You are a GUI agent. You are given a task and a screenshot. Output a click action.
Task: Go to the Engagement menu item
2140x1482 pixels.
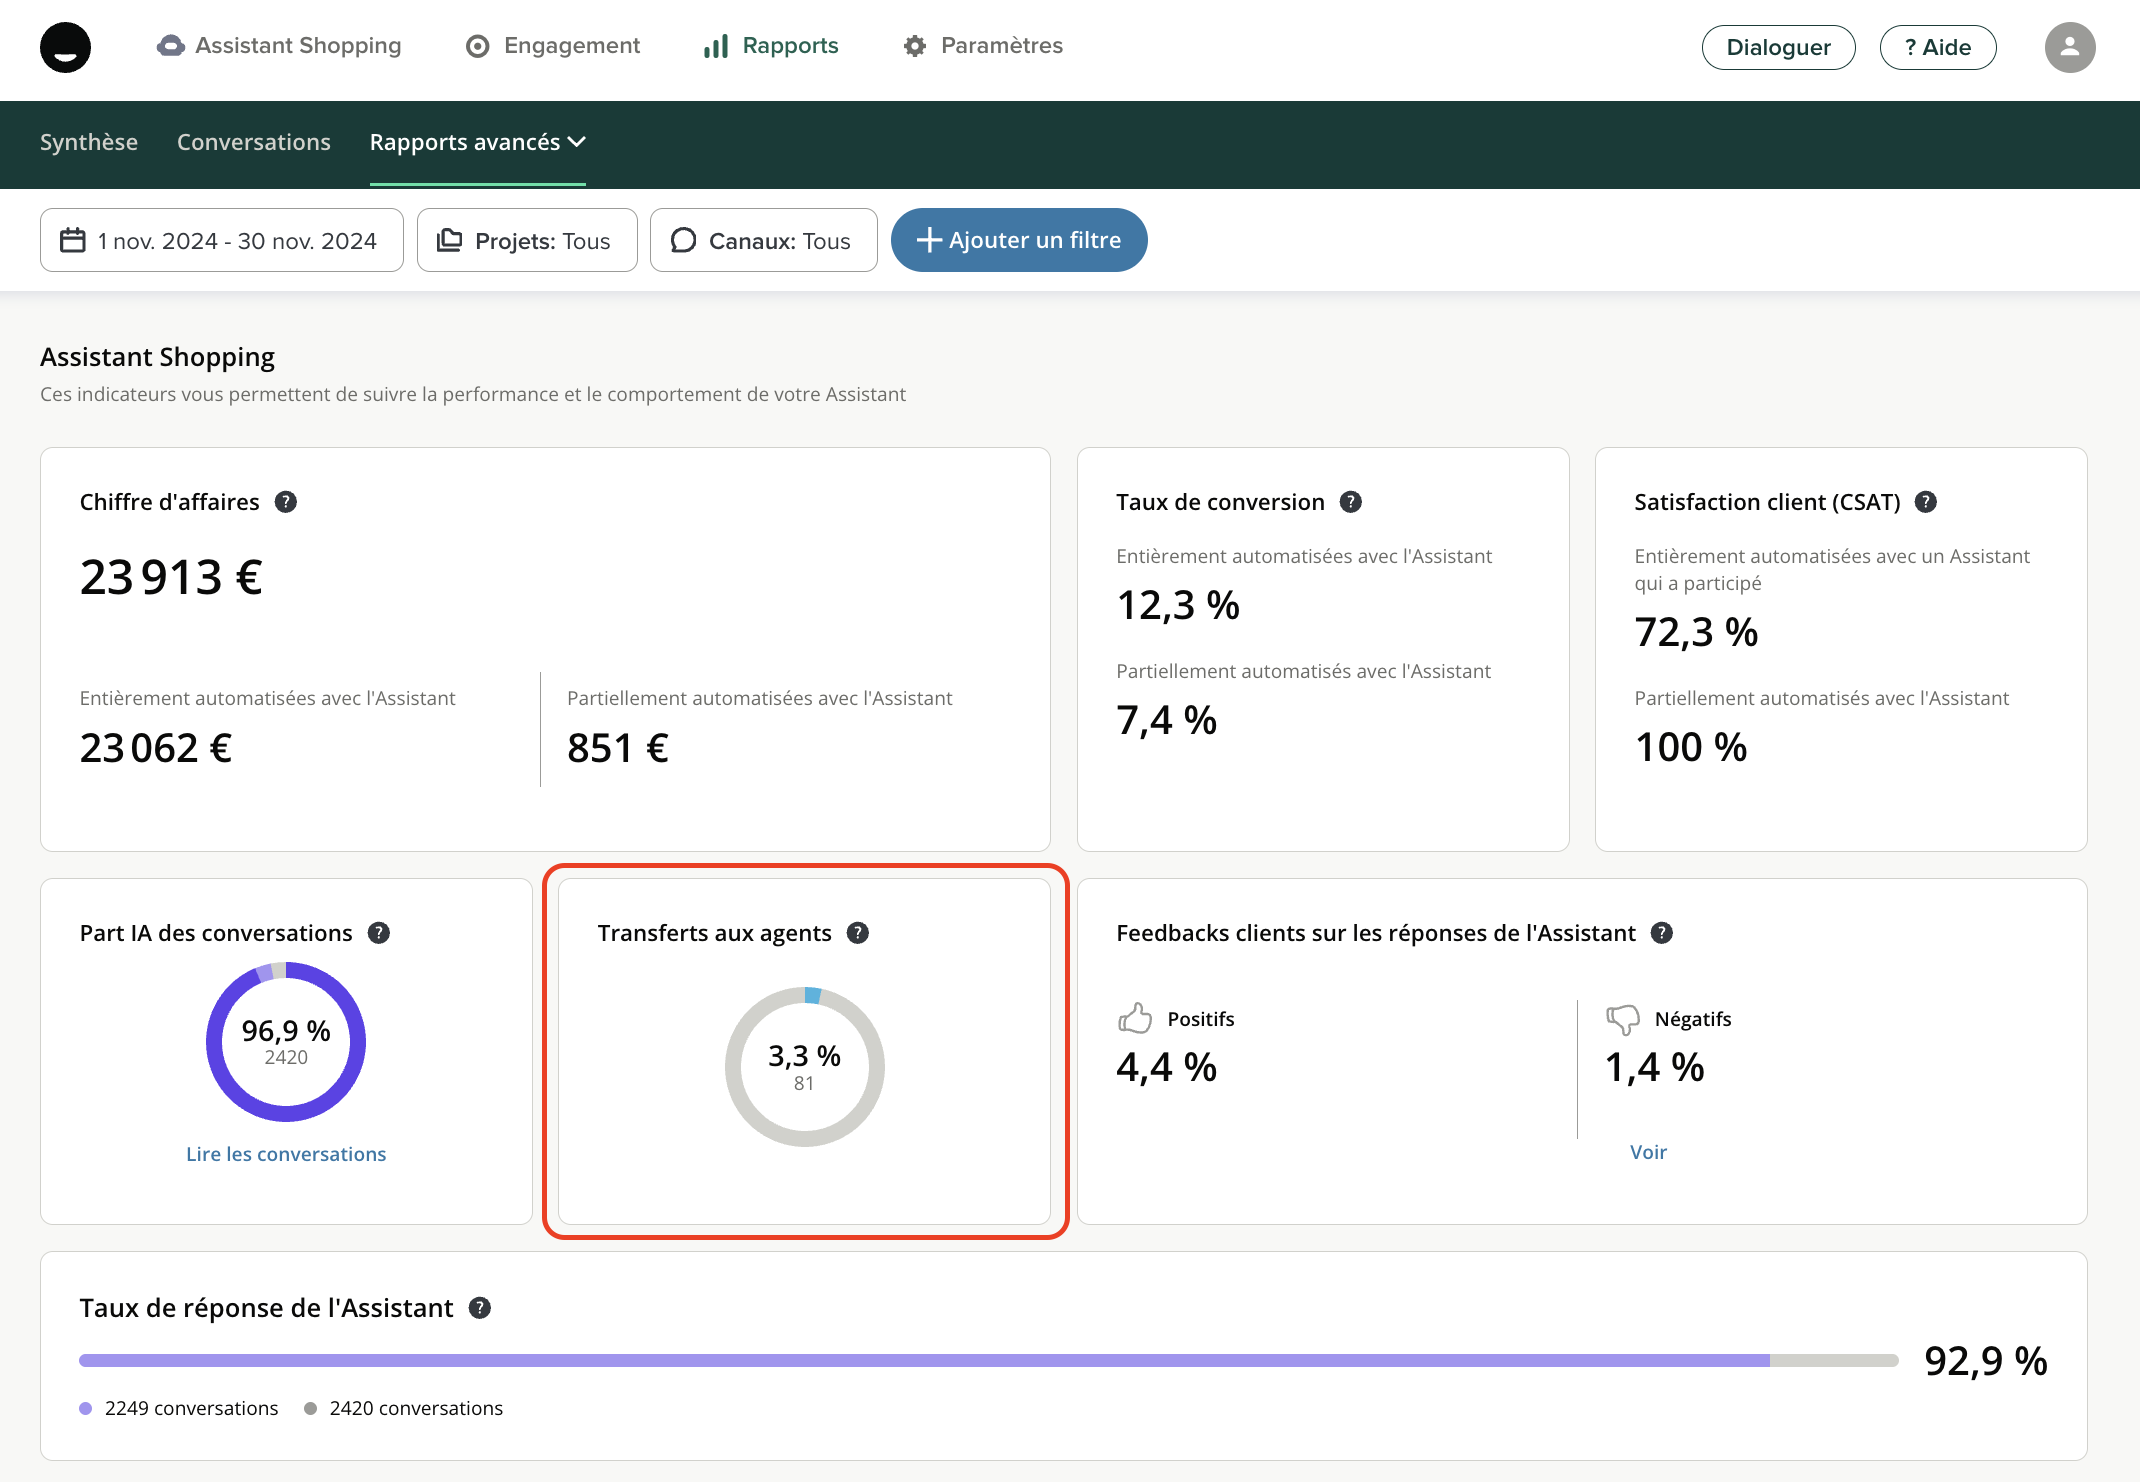pos(553,46)
